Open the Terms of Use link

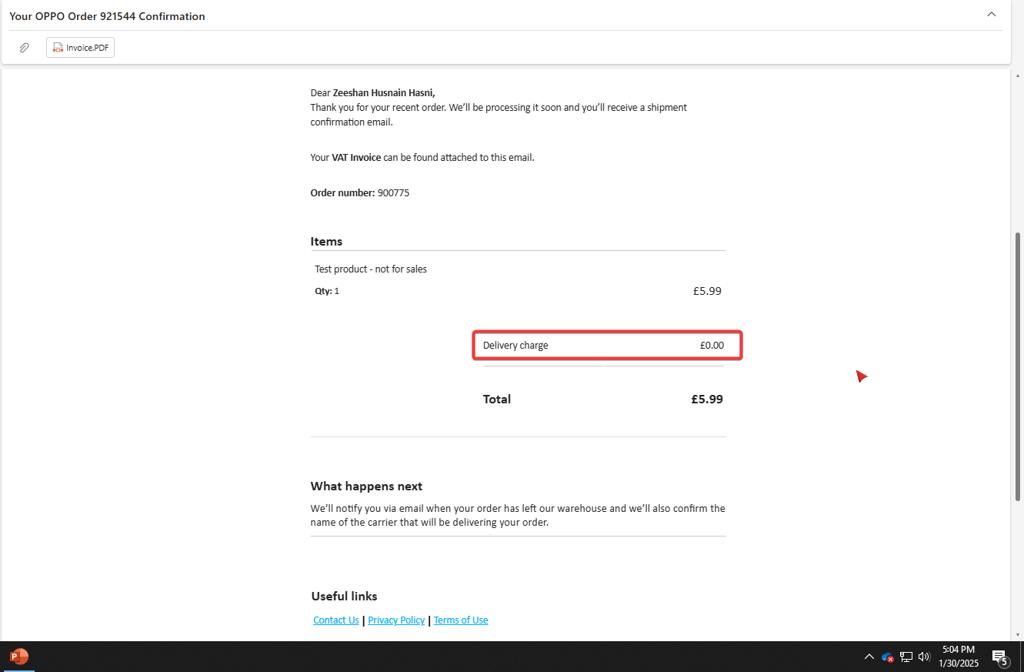[460, 620]
